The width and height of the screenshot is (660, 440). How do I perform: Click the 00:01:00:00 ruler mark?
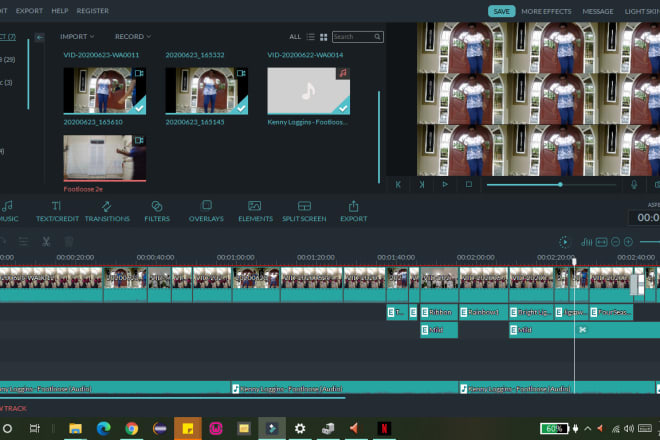pyautogui.click(x=236, y=257)
